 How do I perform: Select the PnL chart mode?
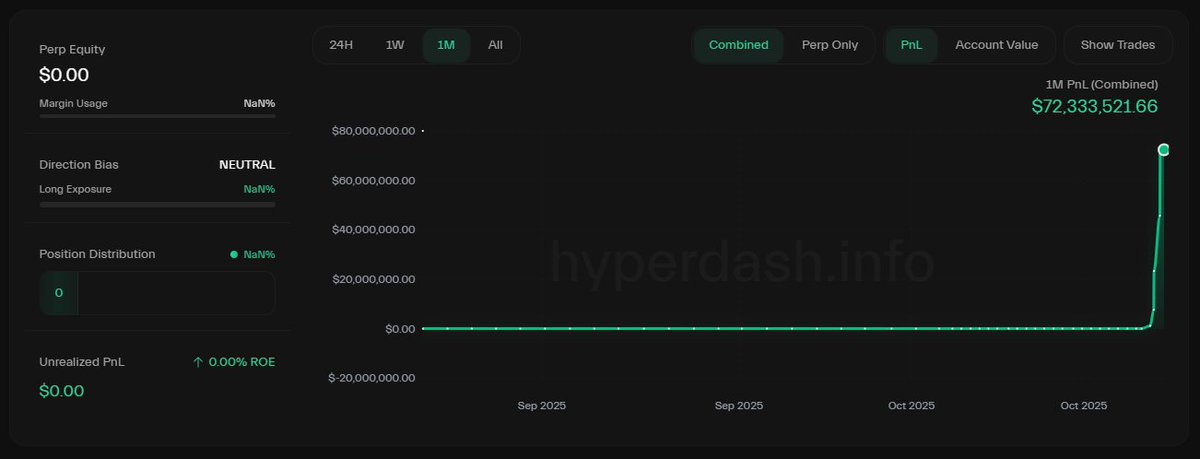coord(912,45)
